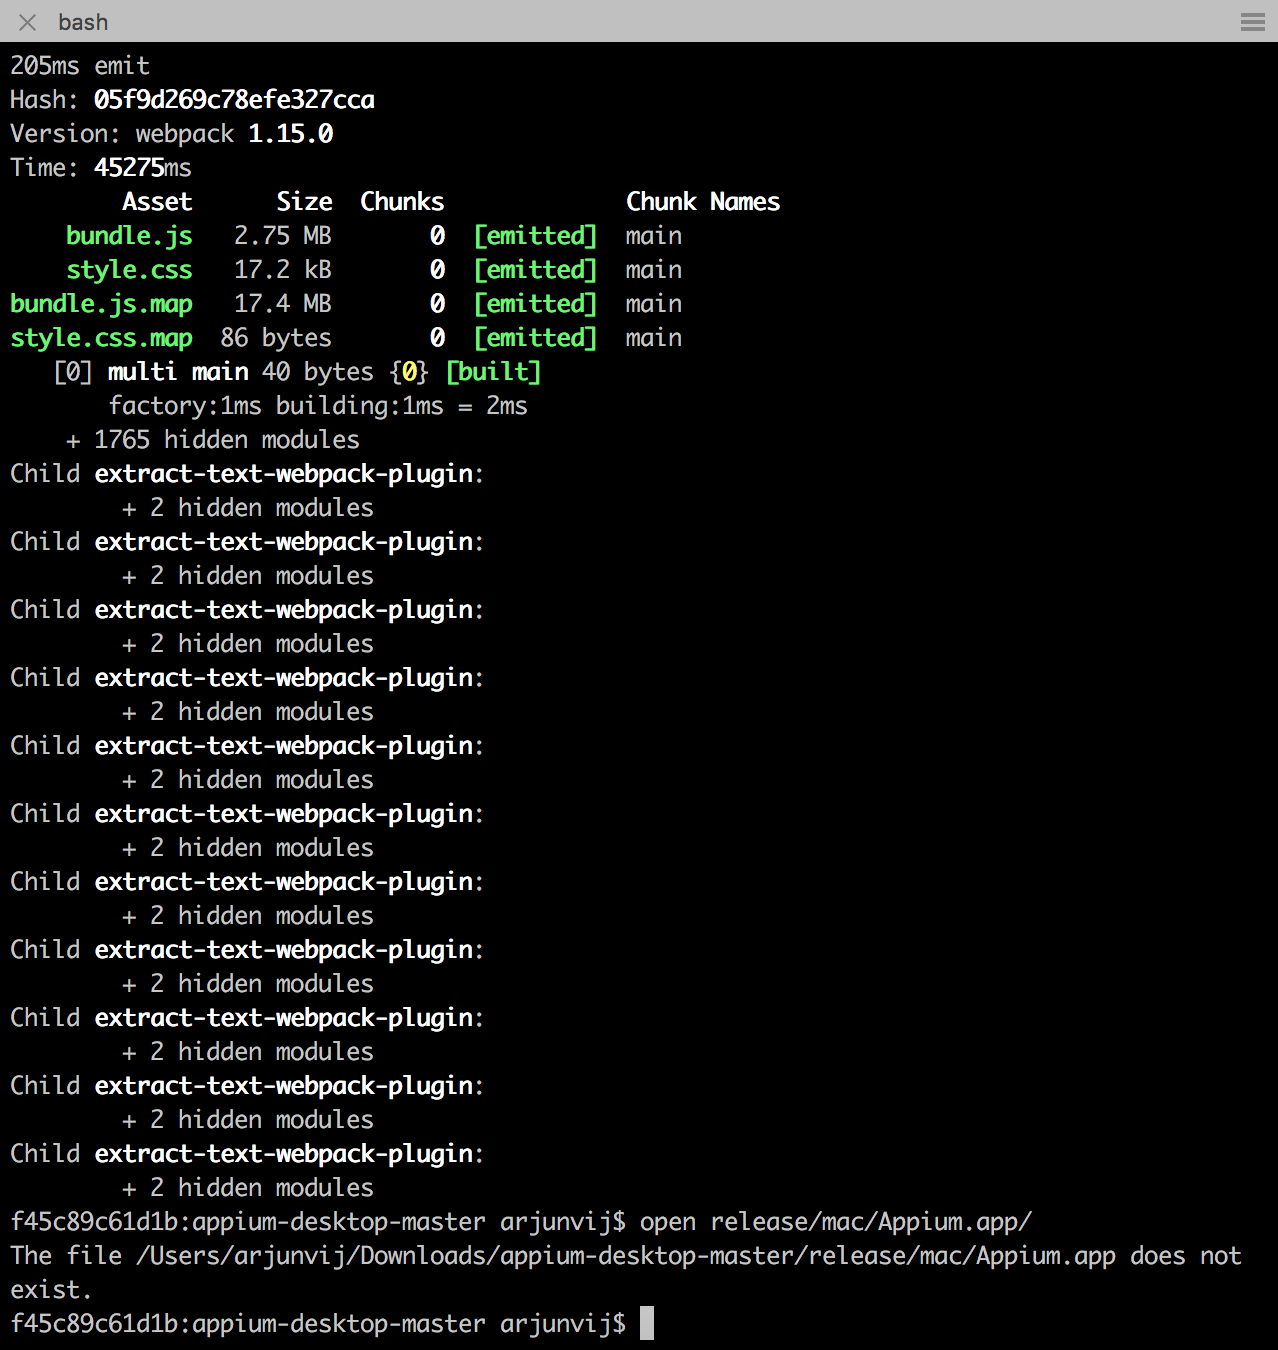
Task: Click the terminal cursor at last prompt
Action: tap(647, 1323)
